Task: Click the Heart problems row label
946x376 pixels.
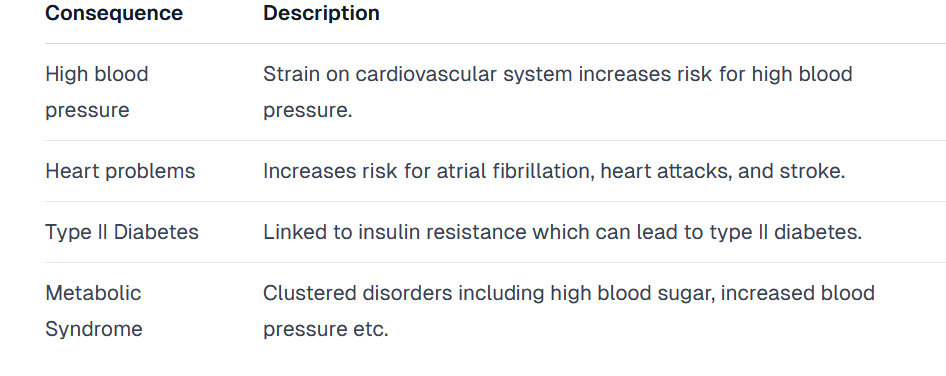Action: click(x=120, y=171)
